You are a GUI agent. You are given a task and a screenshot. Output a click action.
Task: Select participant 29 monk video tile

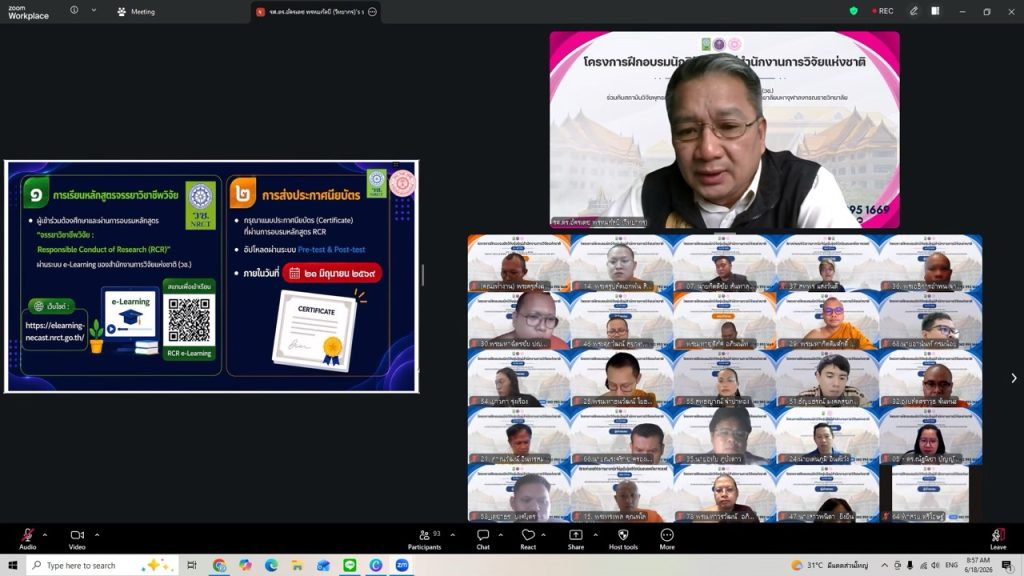[x=827, y=321]
